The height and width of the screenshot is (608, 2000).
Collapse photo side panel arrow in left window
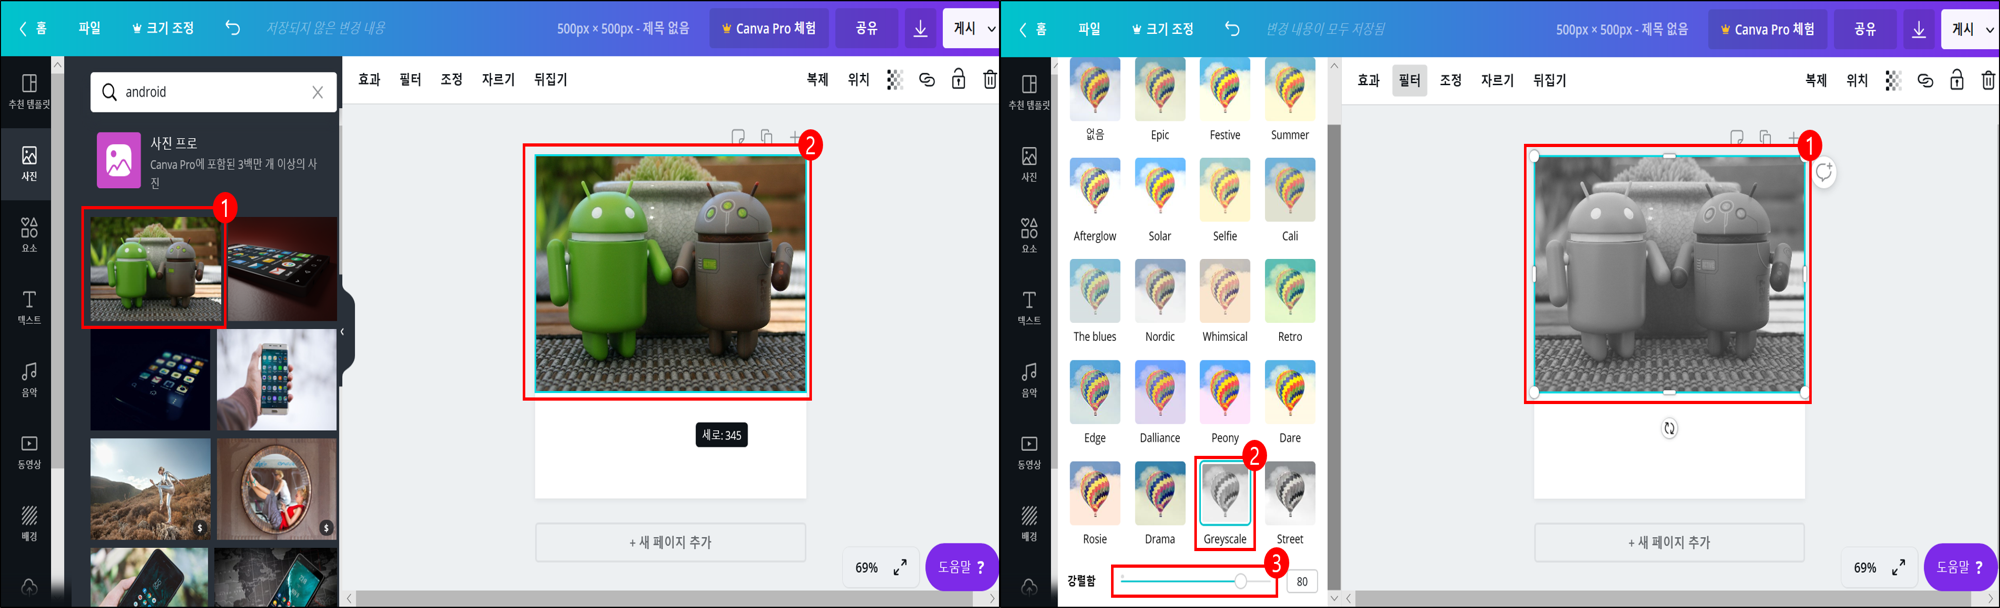[342, 332]
